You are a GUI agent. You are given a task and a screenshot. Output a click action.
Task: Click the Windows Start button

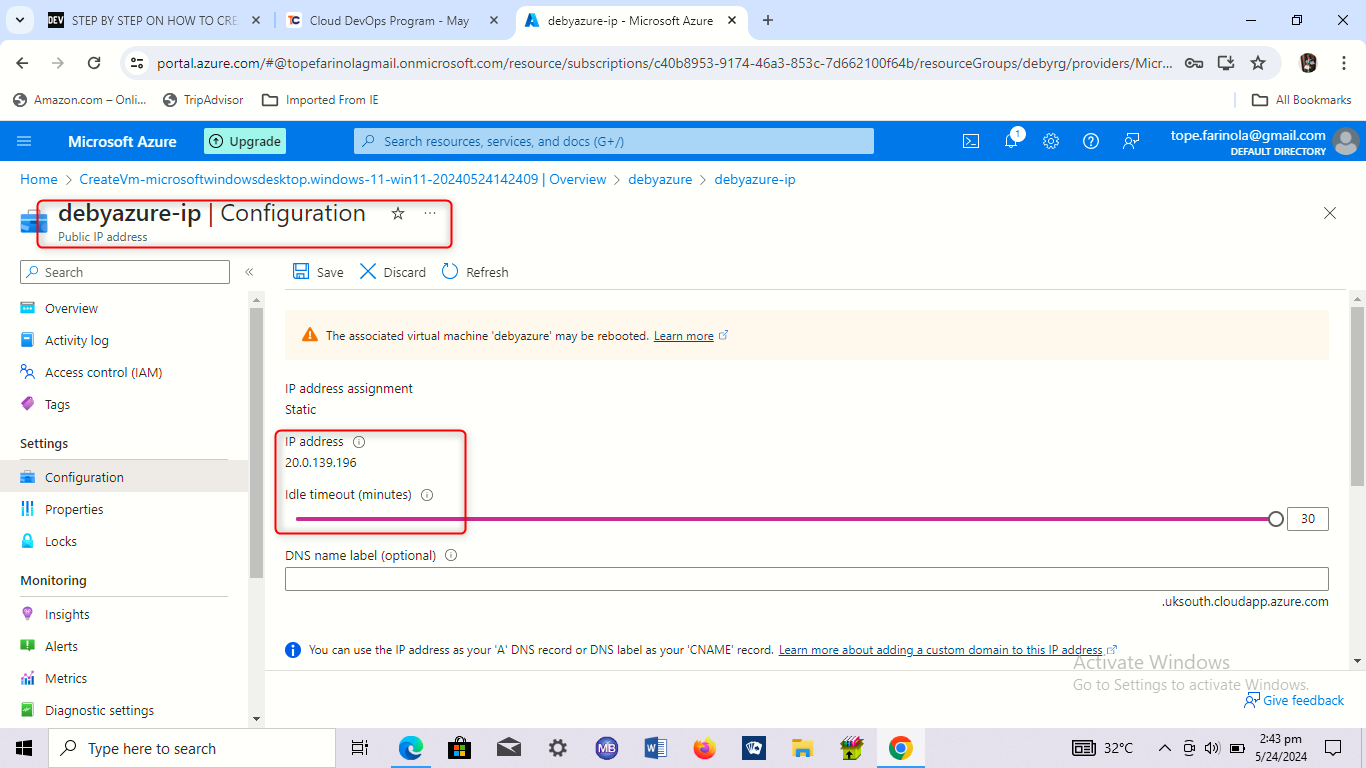(24, 748)
